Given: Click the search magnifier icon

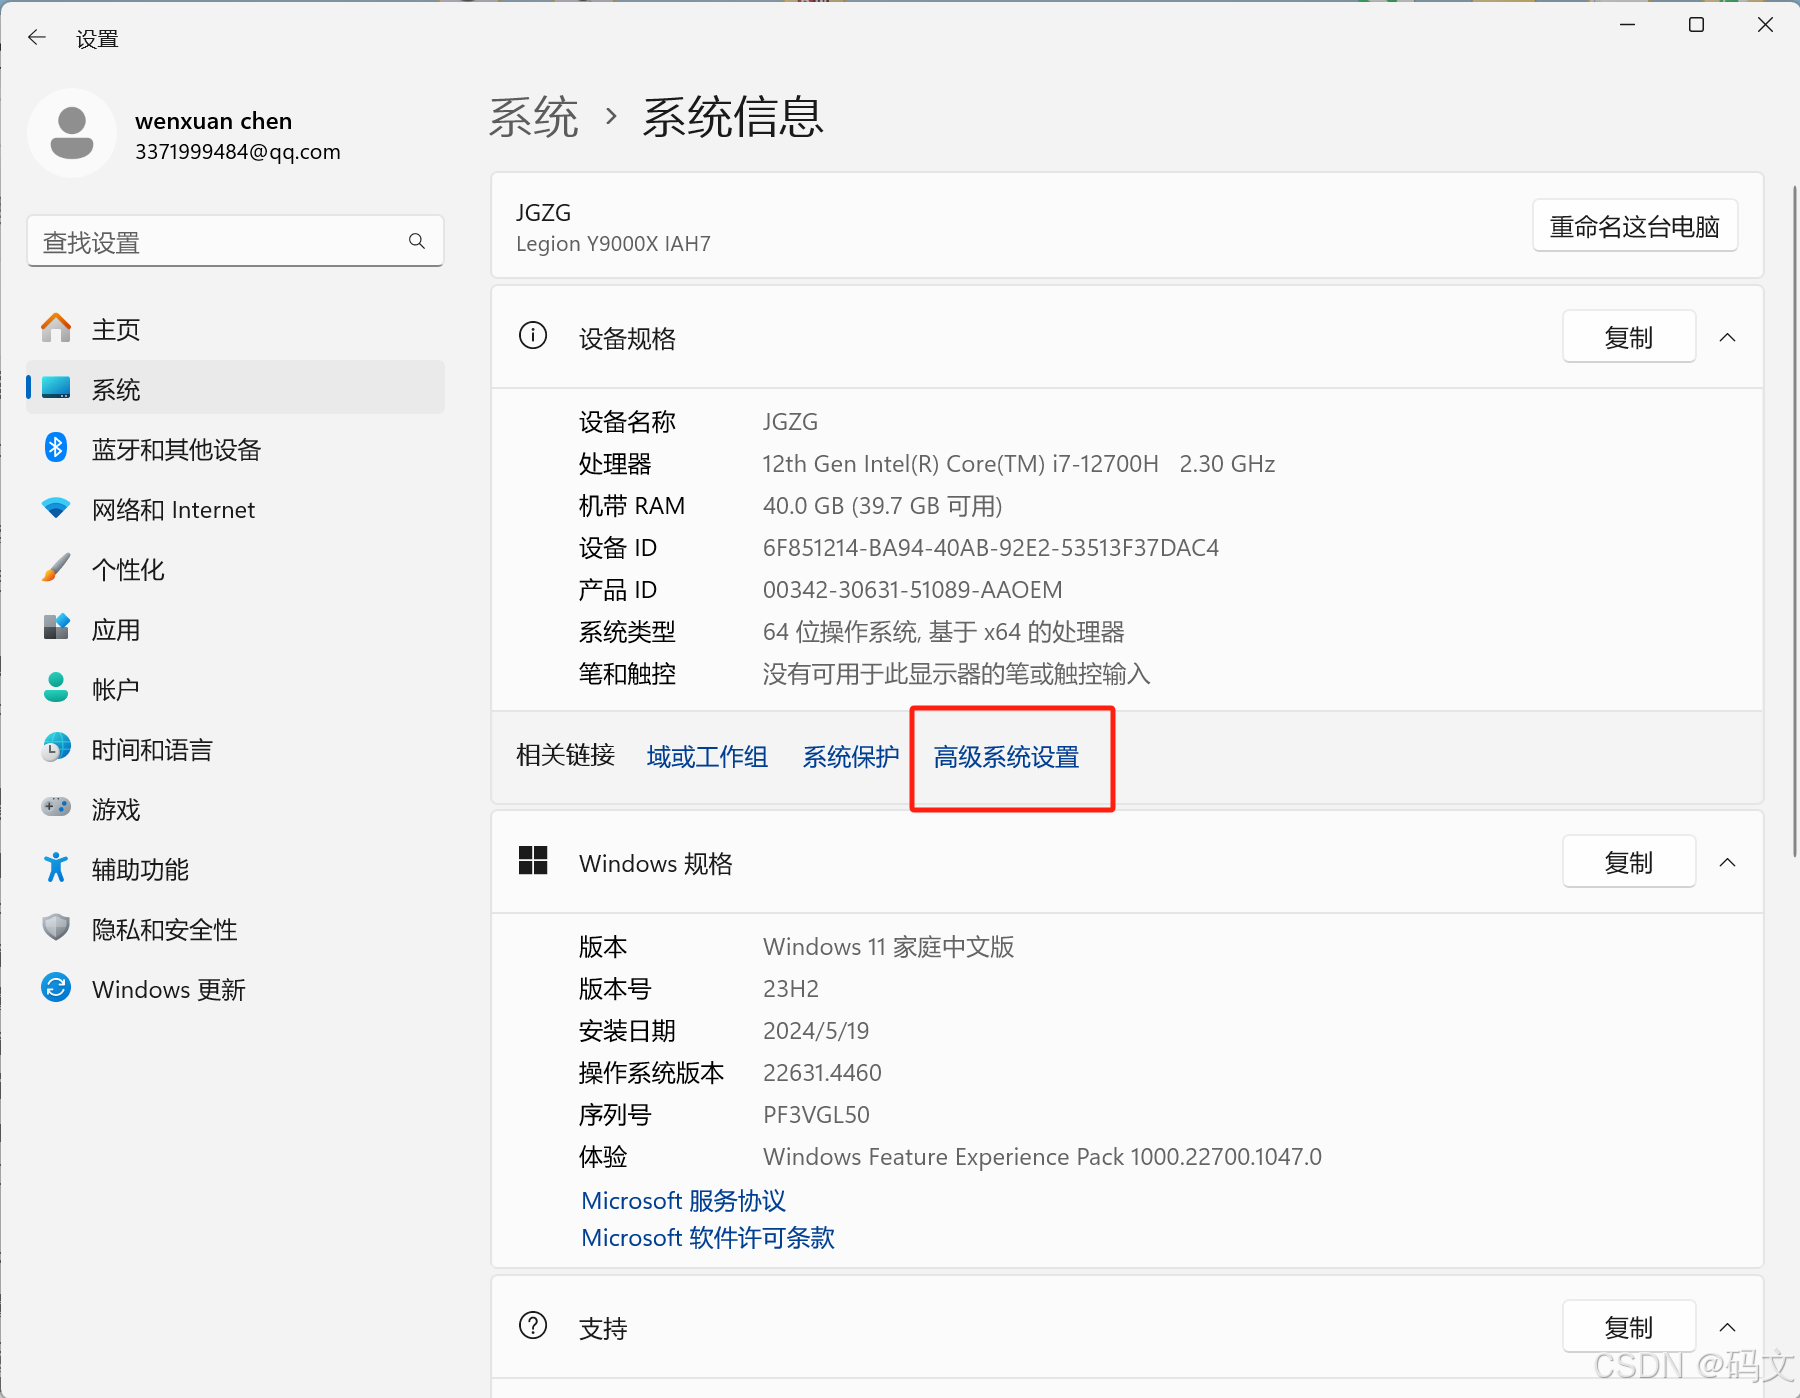Looking at the screenshot, I should point(417,241).
